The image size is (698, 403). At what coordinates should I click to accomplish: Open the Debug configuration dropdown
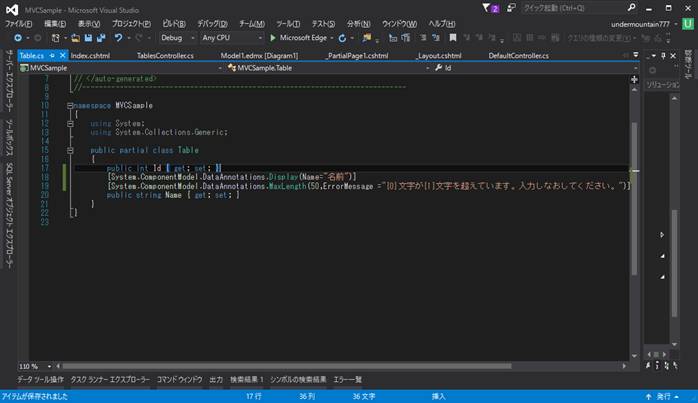179,37
